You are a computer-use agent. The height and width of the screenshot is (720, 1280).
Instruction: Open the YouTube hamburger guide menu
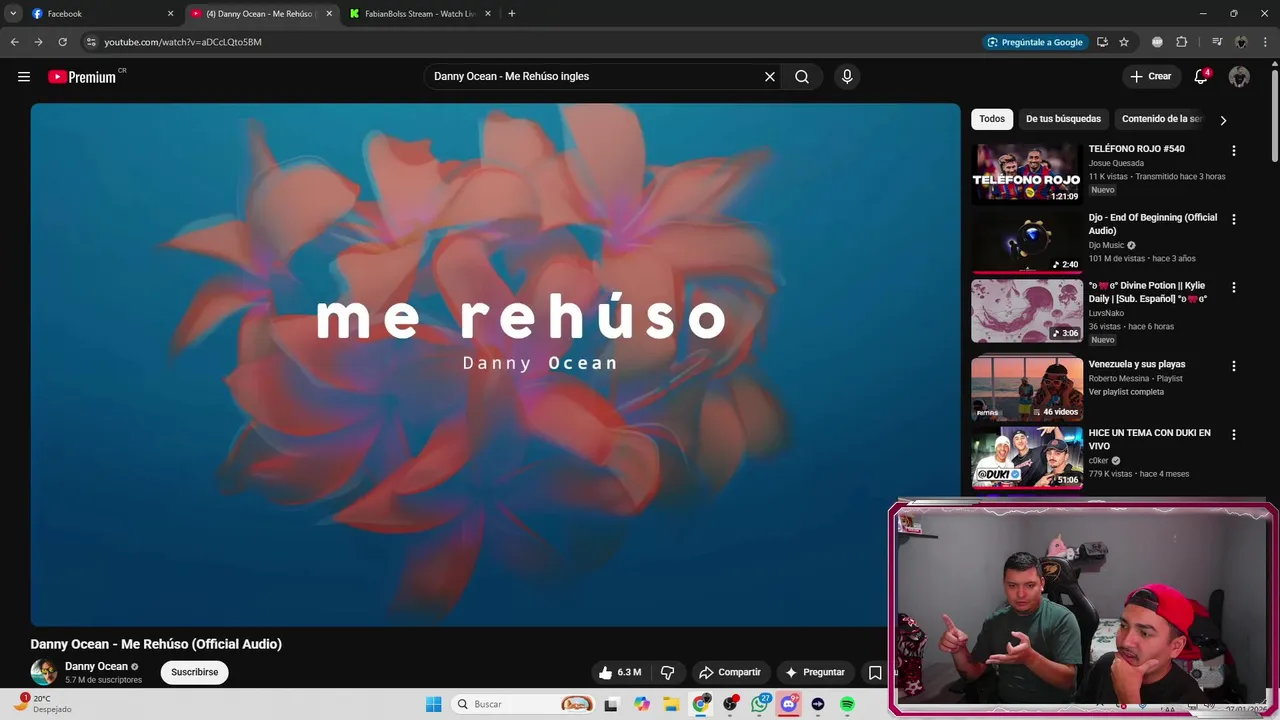point(24,77)
